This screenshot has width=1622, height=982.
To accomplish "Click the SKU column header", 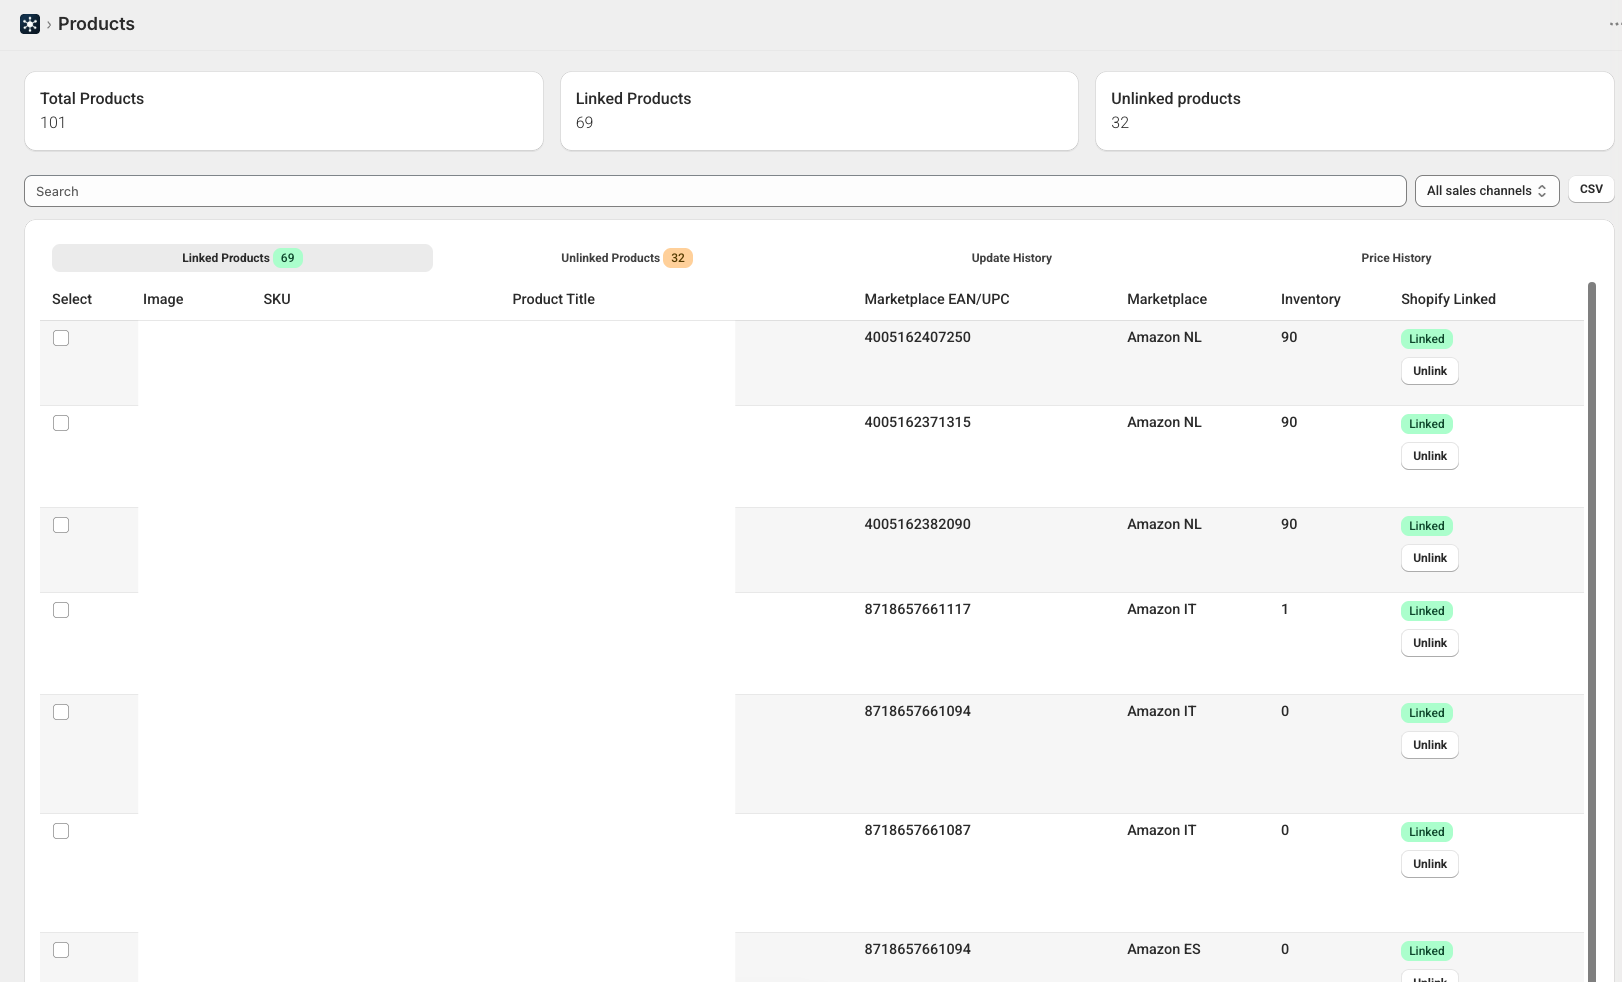I will click(277, 299).
